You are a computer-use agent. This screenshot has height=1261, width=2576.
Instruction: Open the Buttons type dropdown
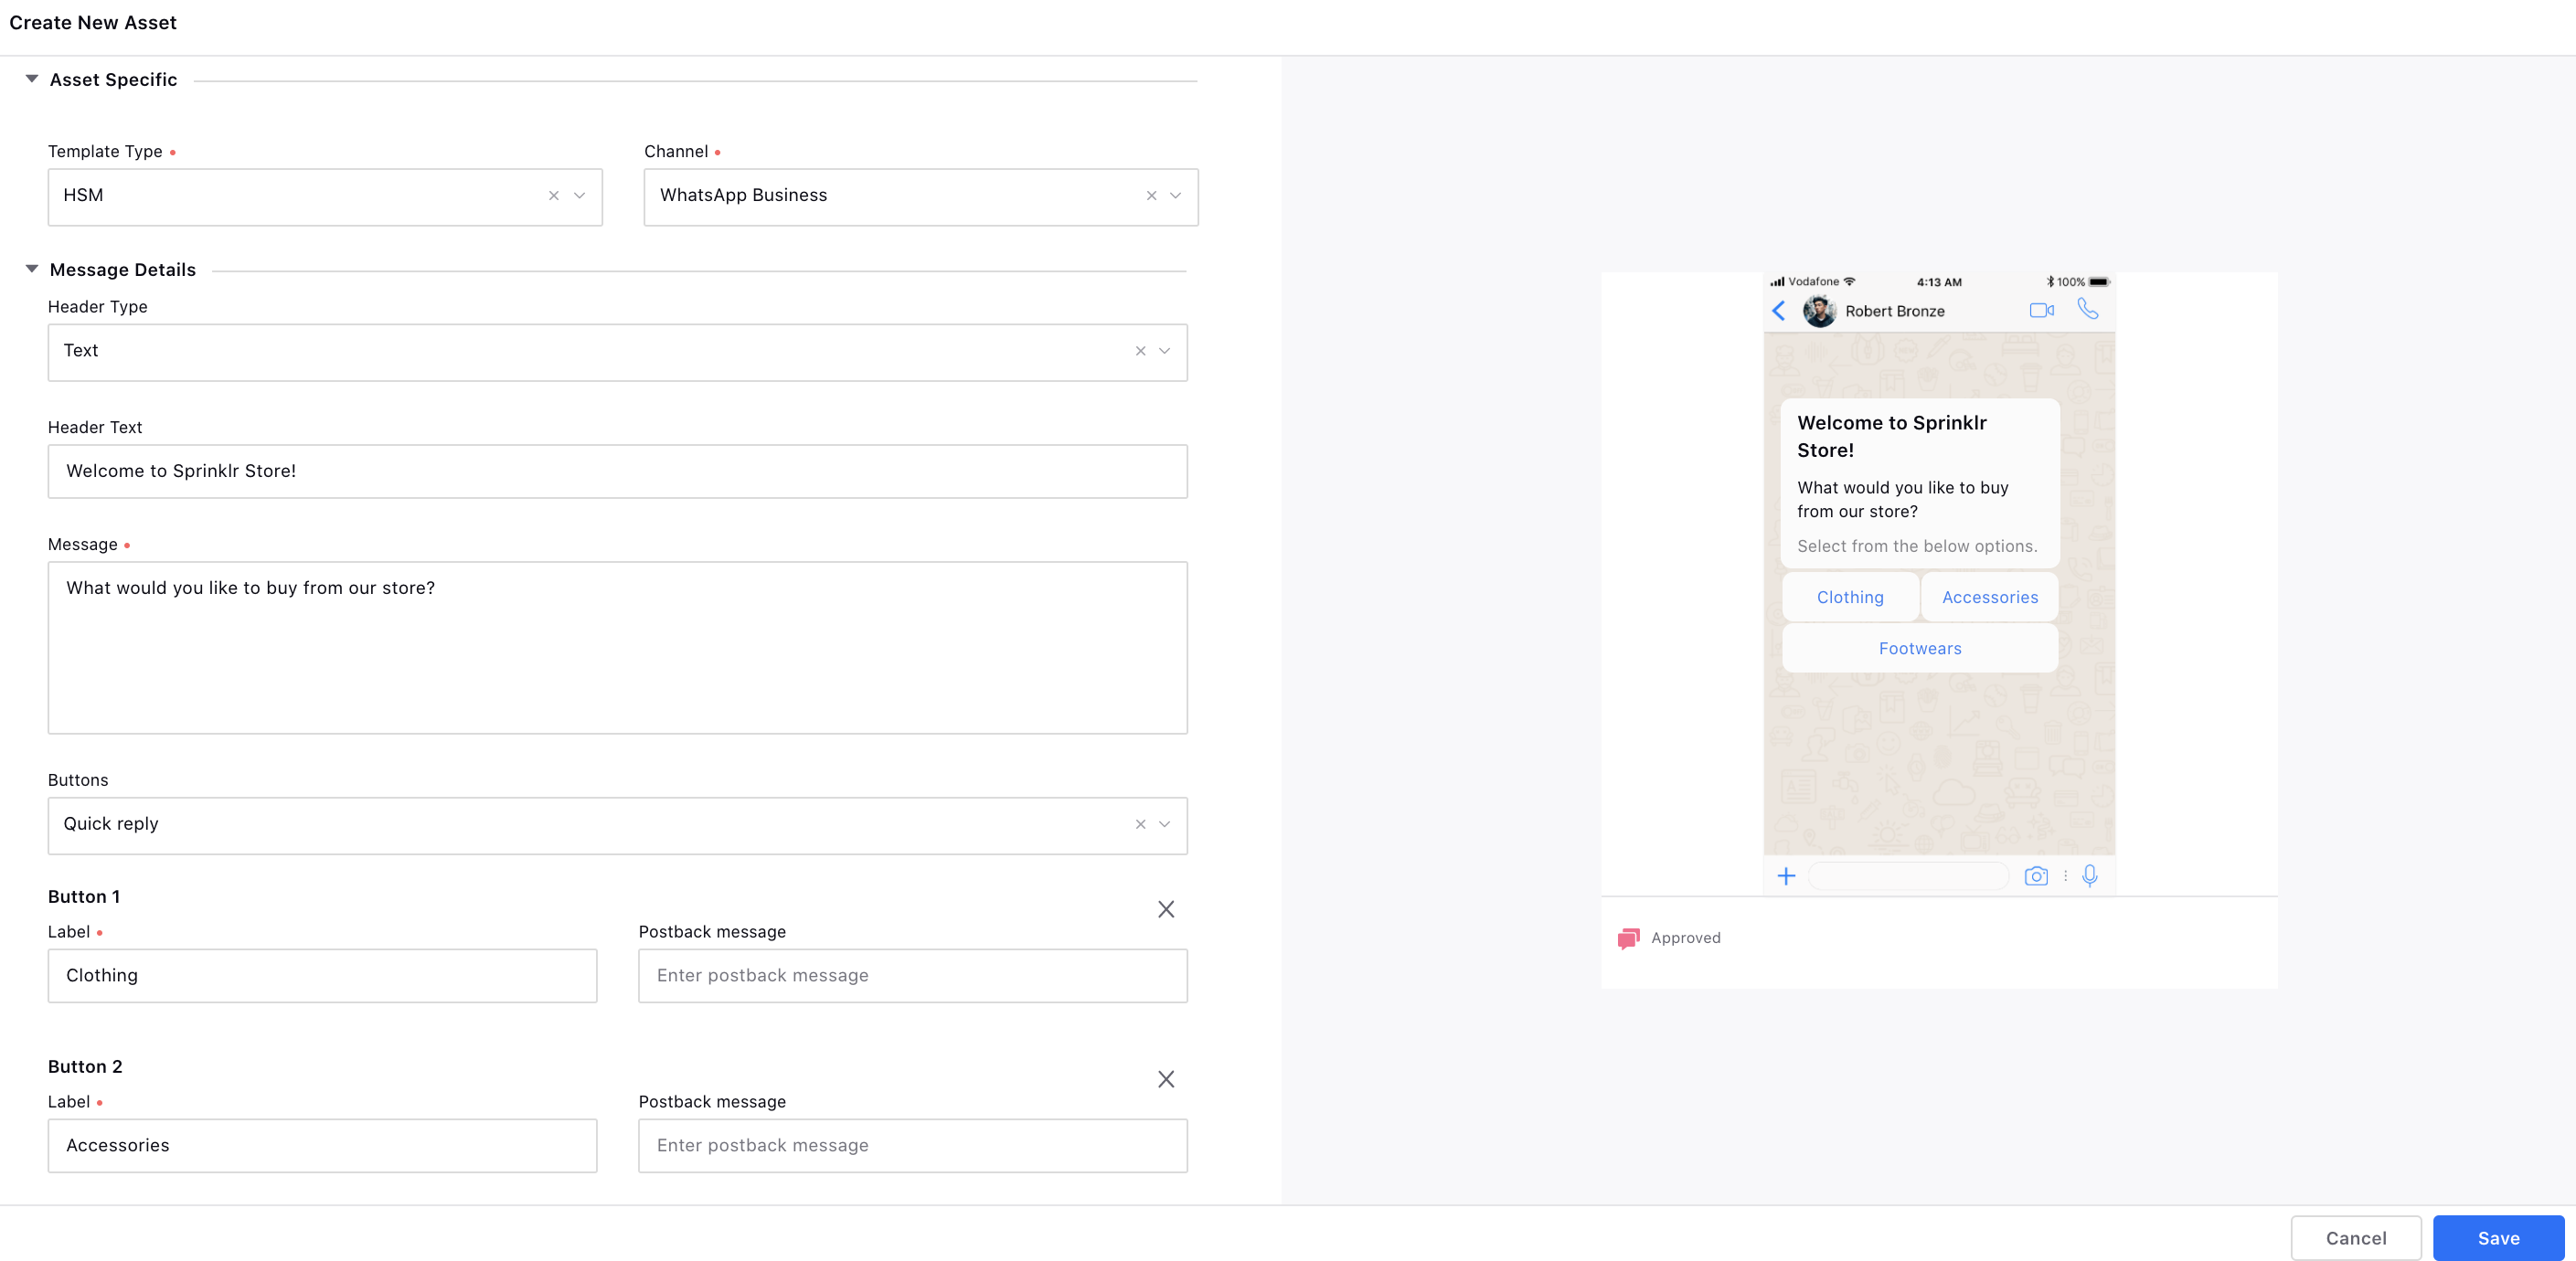1165,824
